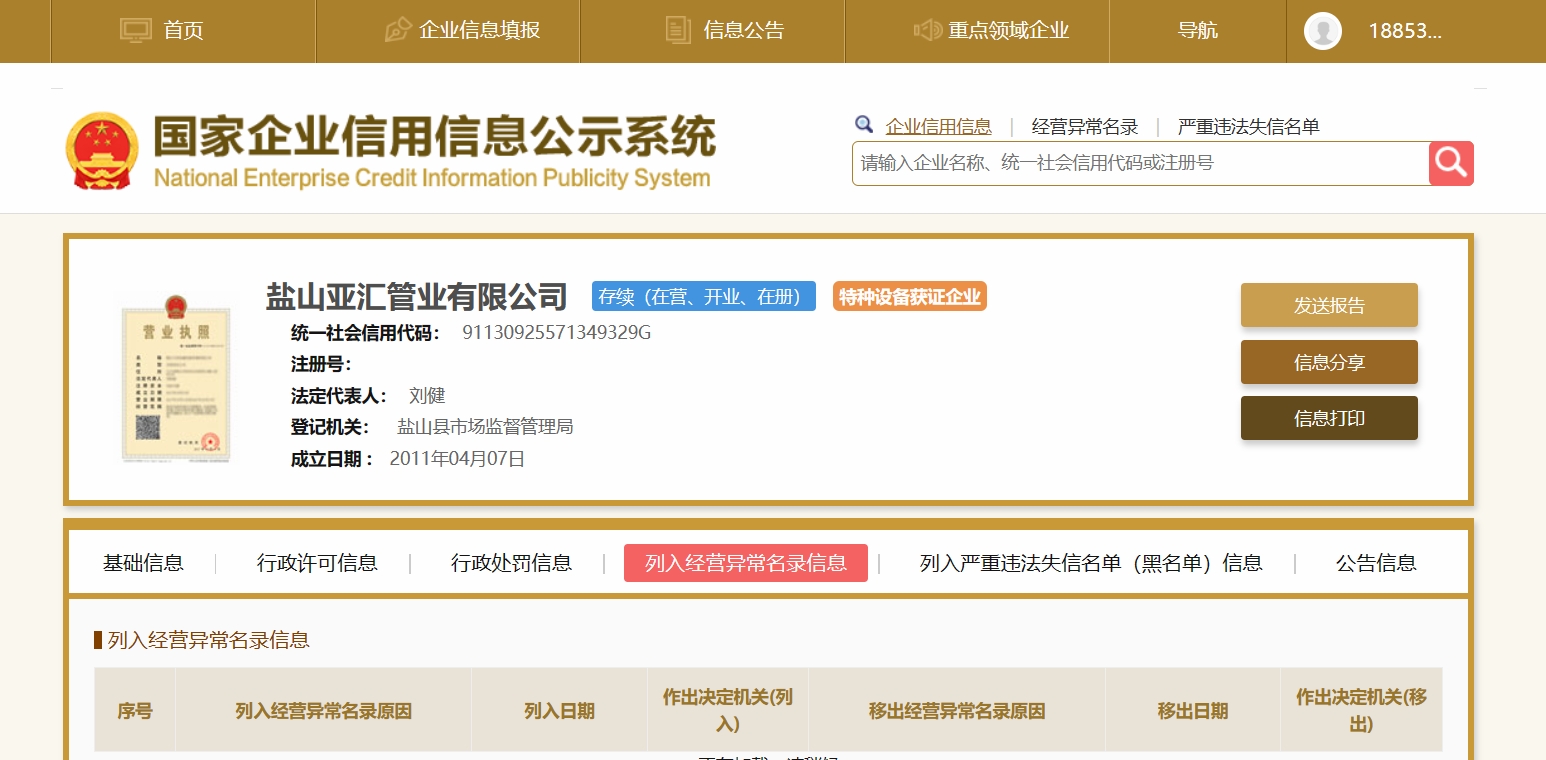Click the 特种设备获证企业 tag
Viewport: 1546px width, 760px height.
pos(910,296)
